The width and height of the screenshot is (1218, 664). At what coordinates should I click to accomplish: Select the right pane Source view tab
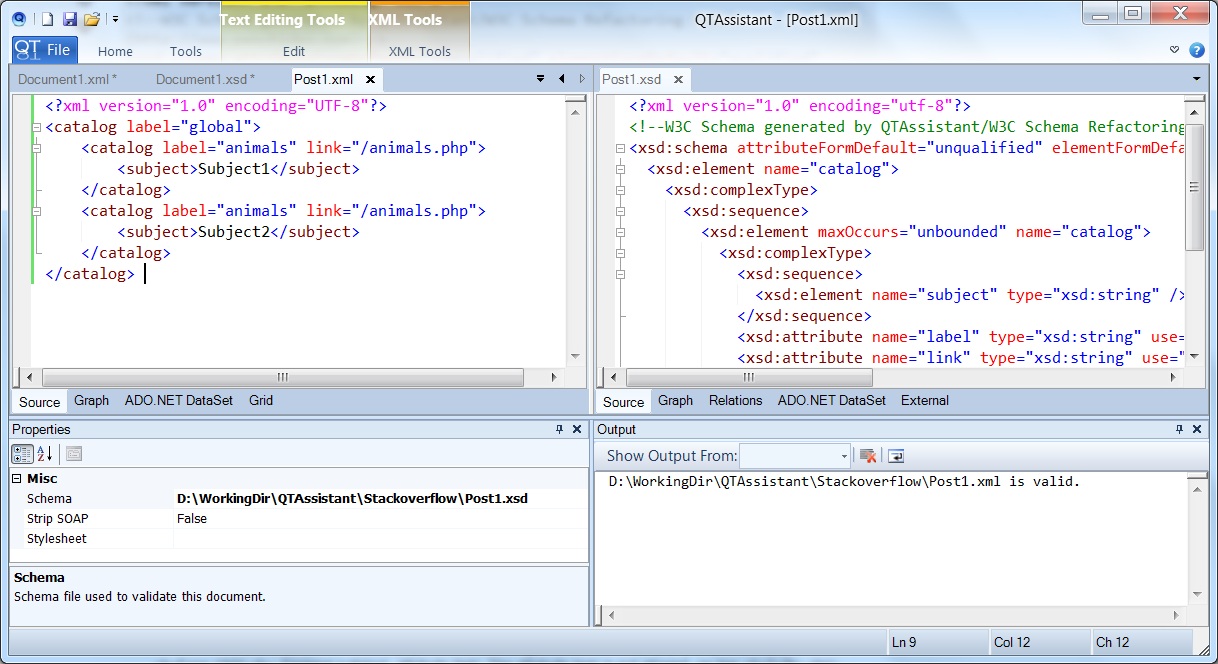pyautogui.click(x=624, y=401)
